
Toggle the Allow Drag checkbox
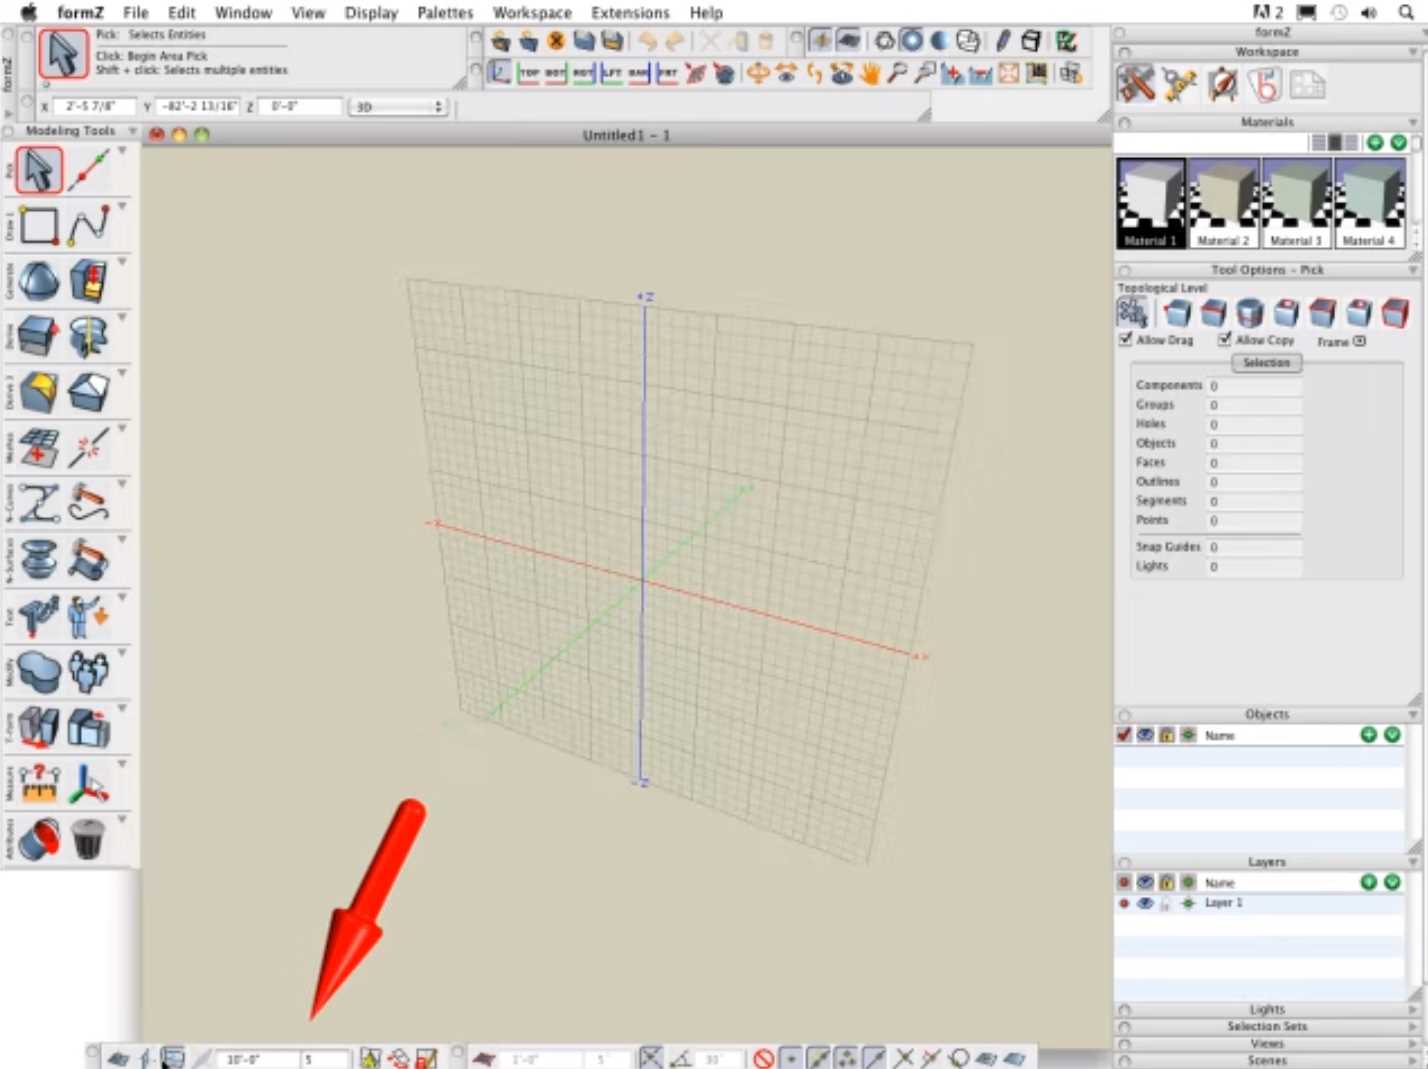click(1125, 340)
